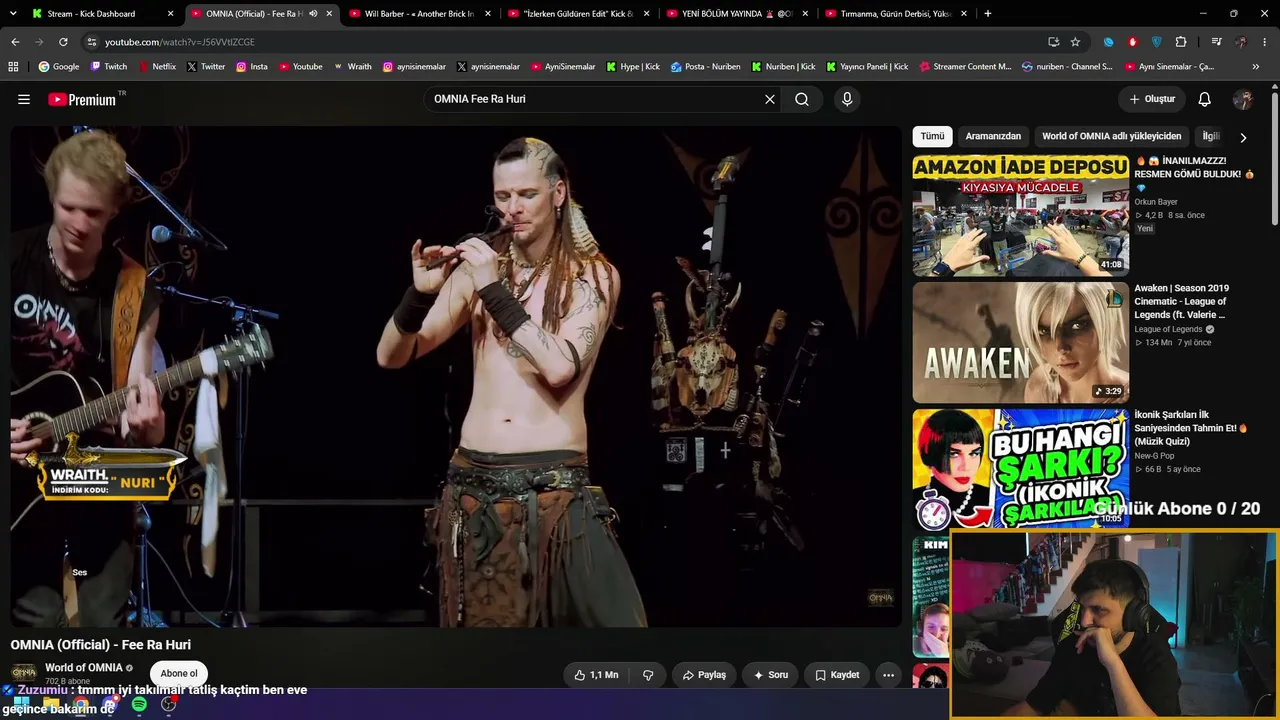Image resolution: width=1280 pixels, height=720 pixels.
Task: Open the tab search dropdown
Action: tap(13, 14)
